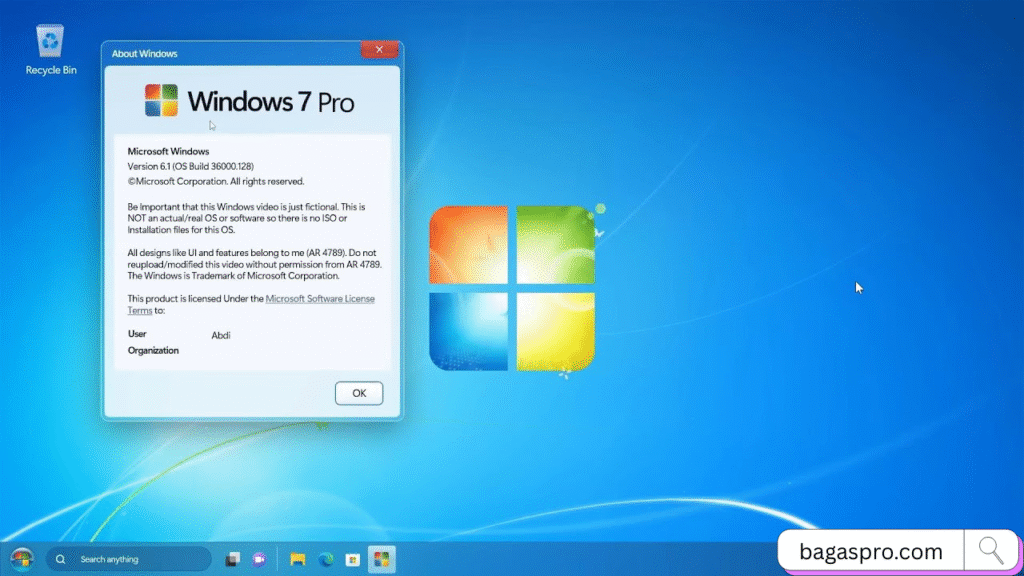Click the user name Abdi in the dialog
Image resolution: width=1024 pixels, height=576 pixels.
click(221, 335)
